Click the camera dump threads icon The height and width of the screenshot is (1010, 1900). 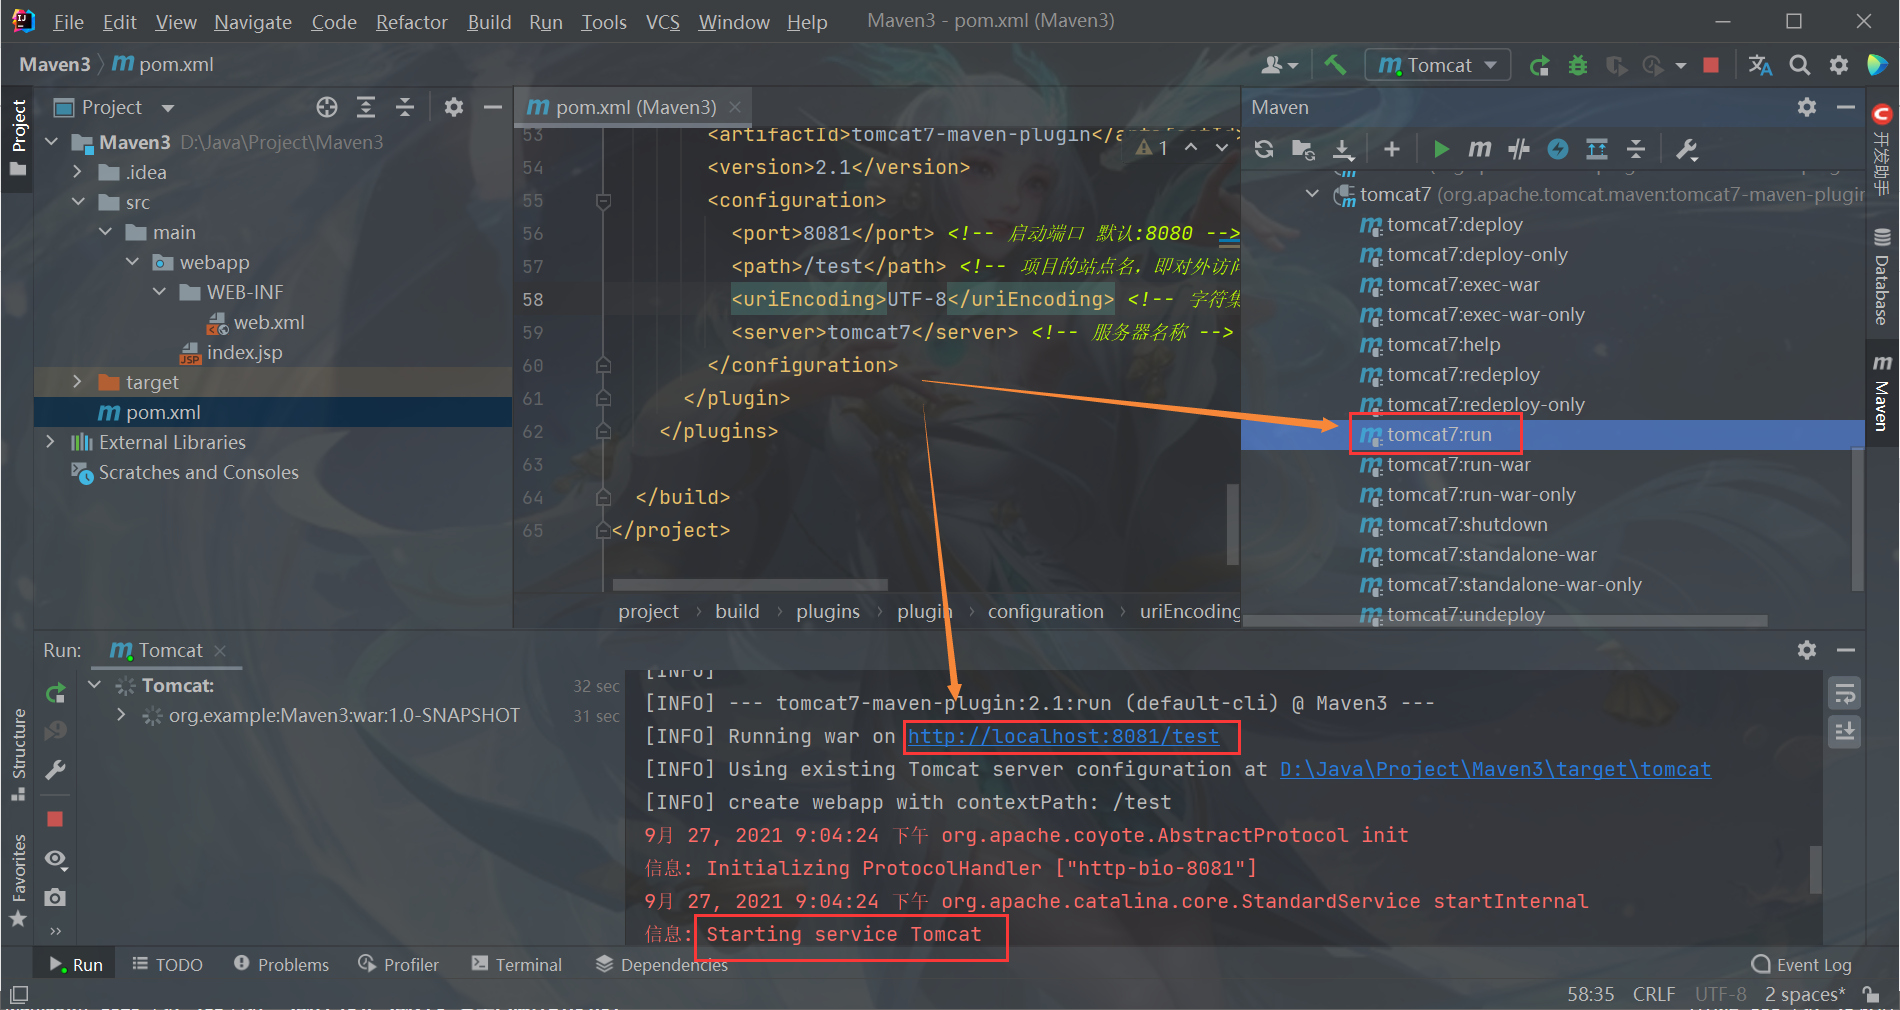tap(56, 897)
